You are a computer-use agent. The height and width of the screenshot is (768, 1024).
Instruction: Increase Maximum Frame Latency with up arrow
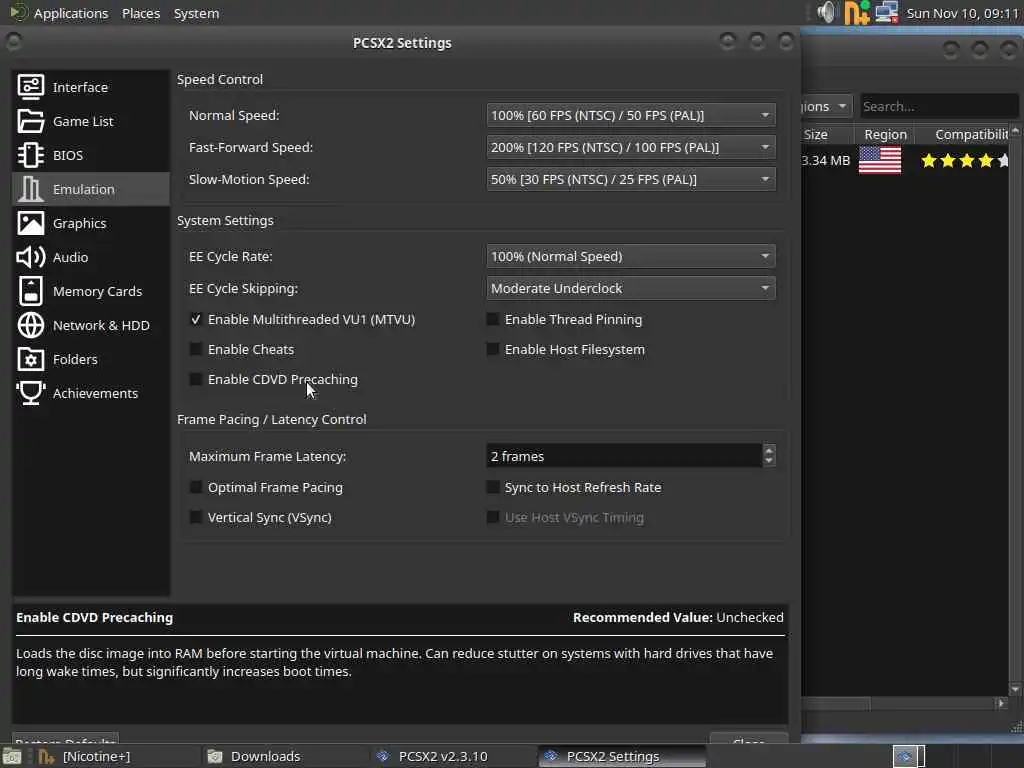click(769, 450)
